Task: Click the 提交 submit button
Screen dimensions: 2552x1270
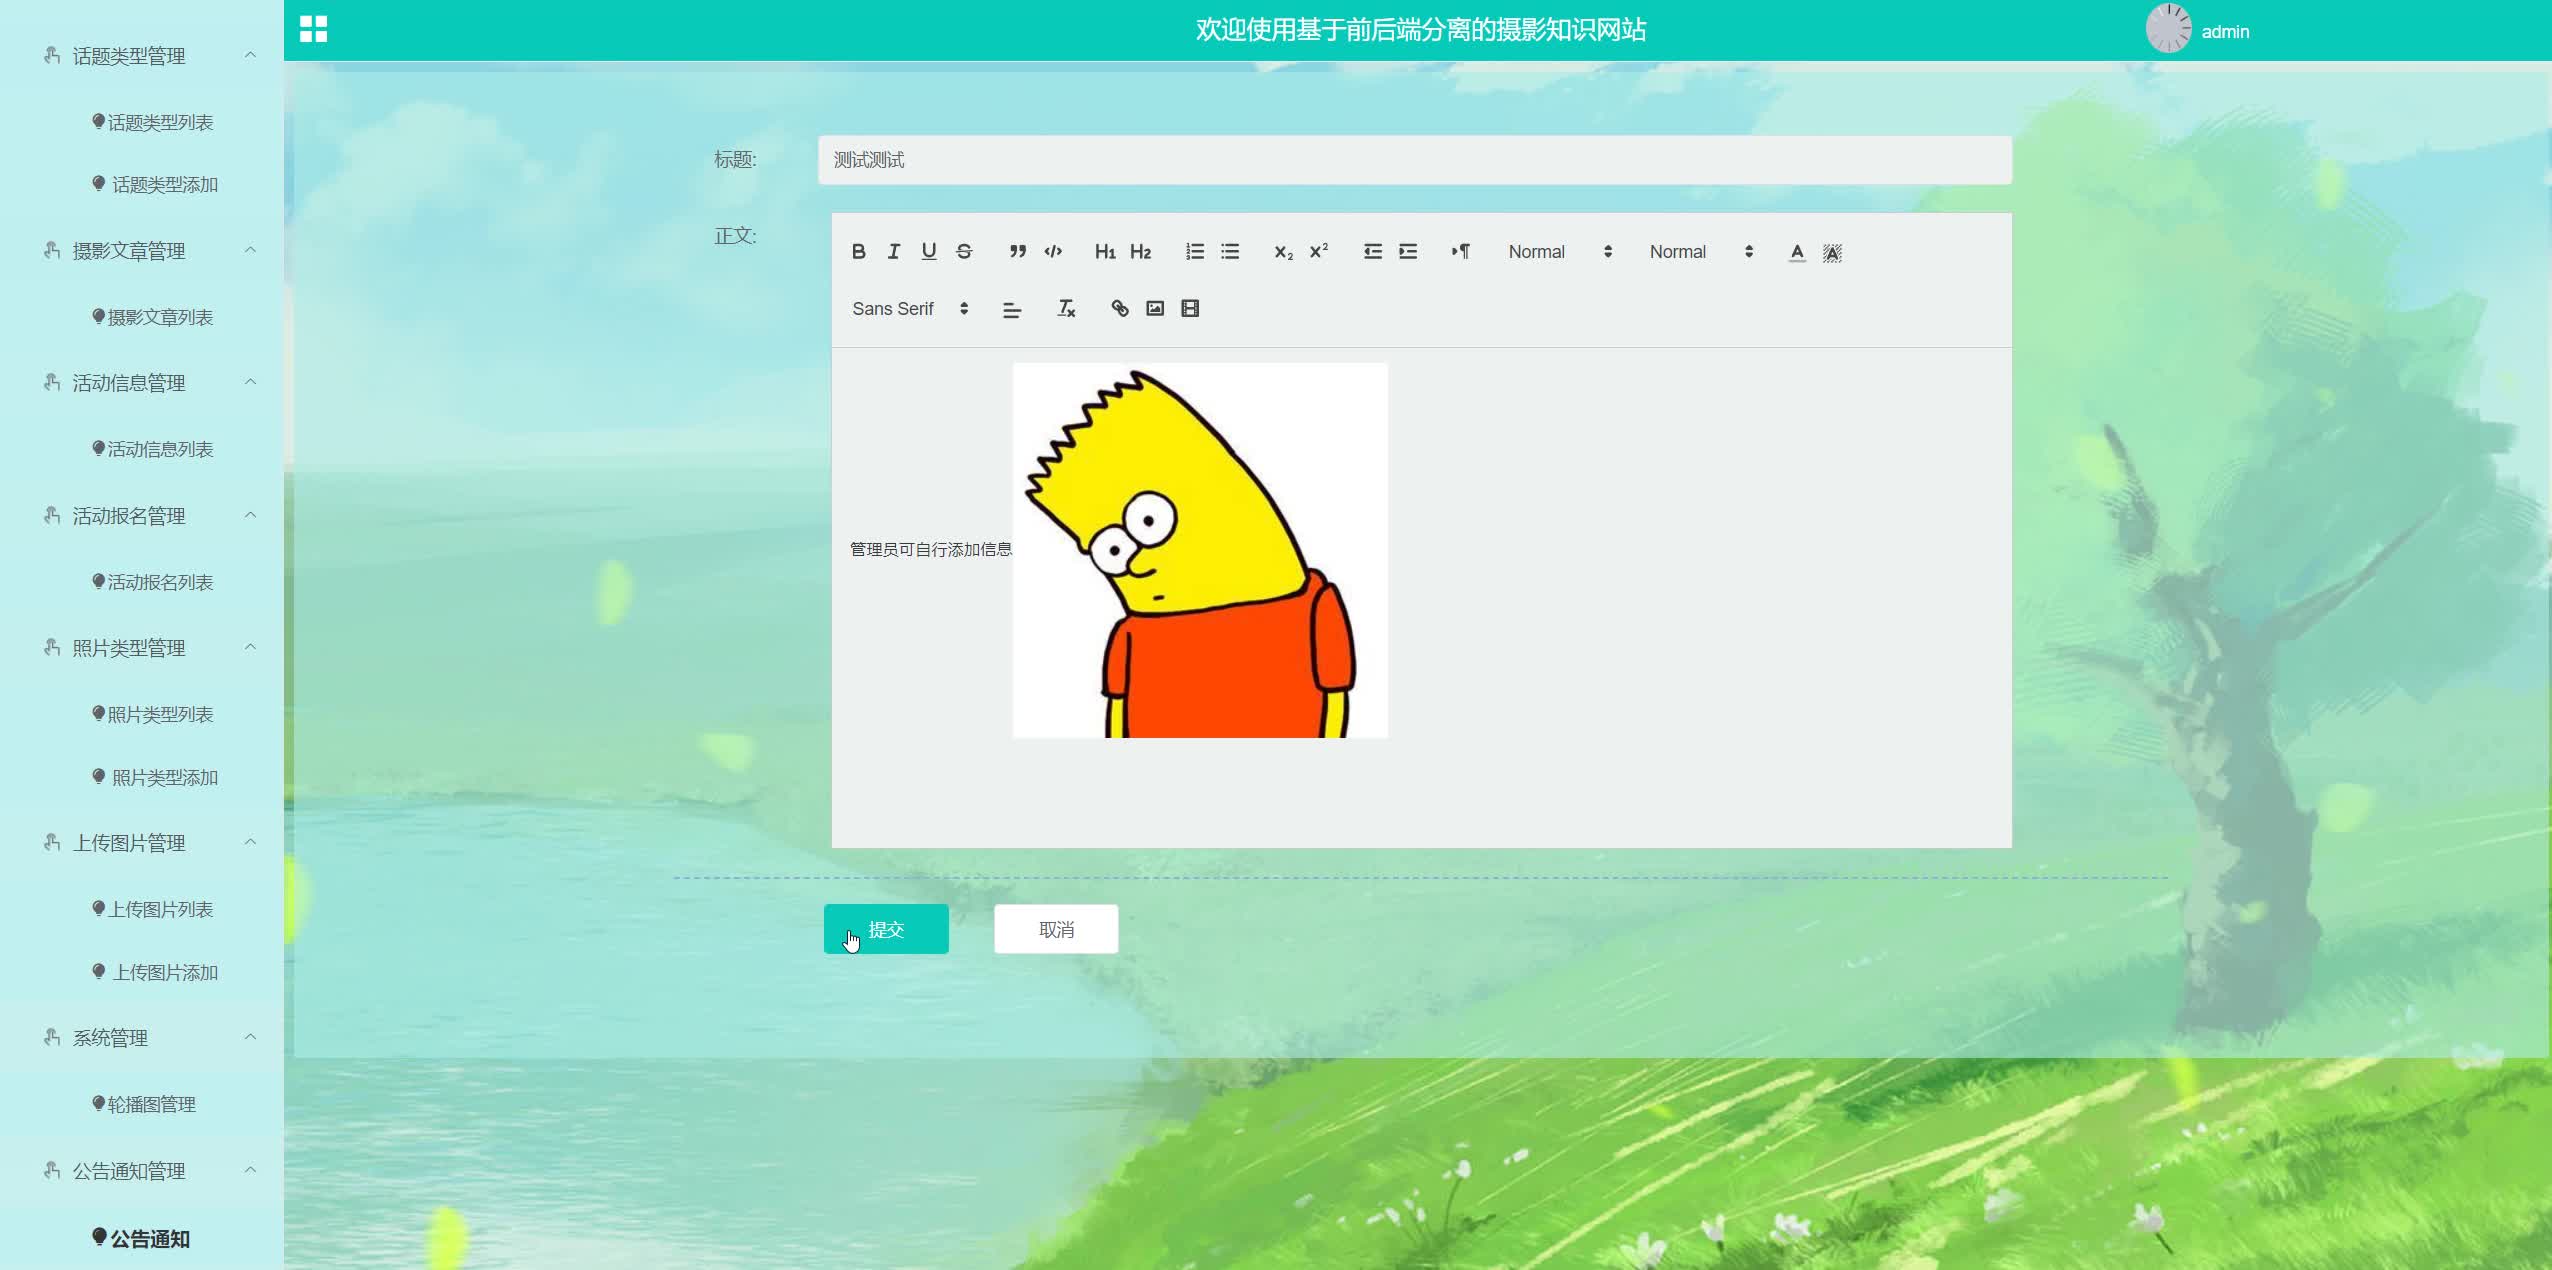Action: pyautogui.click(x=886, y=929)
